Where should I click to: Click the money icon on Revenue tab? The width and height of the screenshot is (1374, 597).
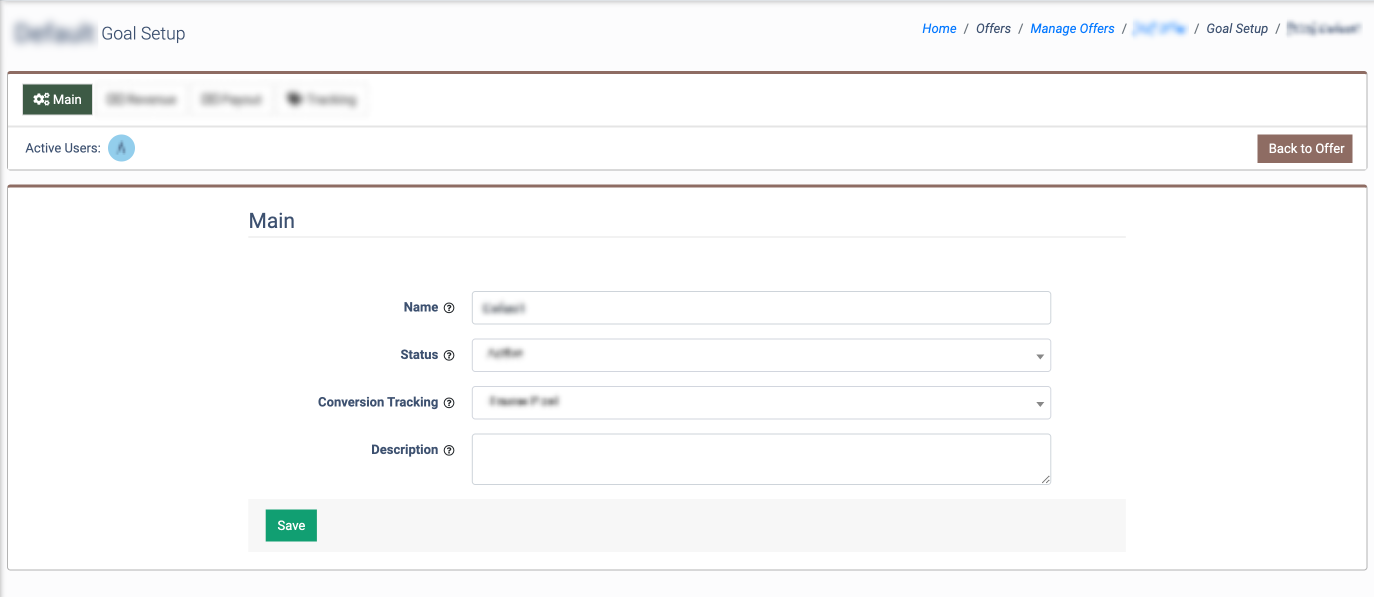(x=114, y=100)
